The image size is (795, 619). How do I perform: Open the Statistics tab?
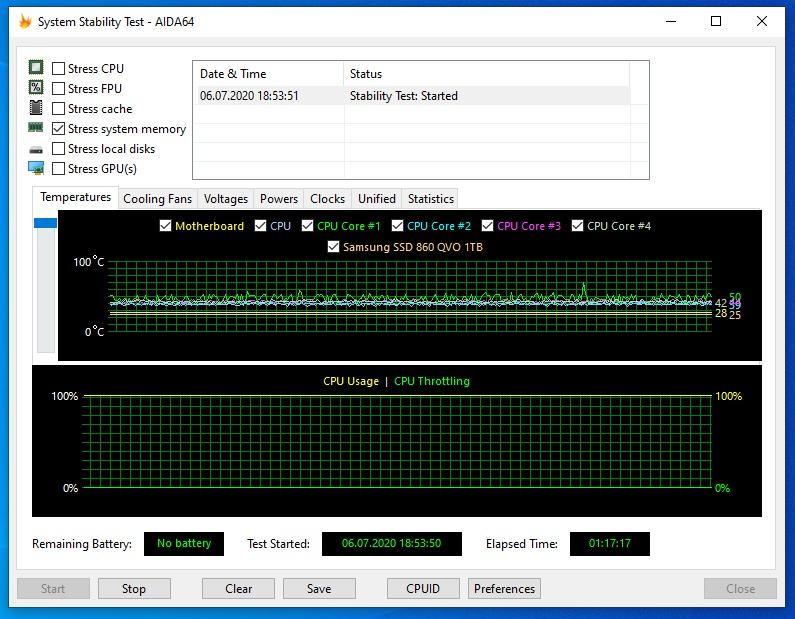click(431, 199)
